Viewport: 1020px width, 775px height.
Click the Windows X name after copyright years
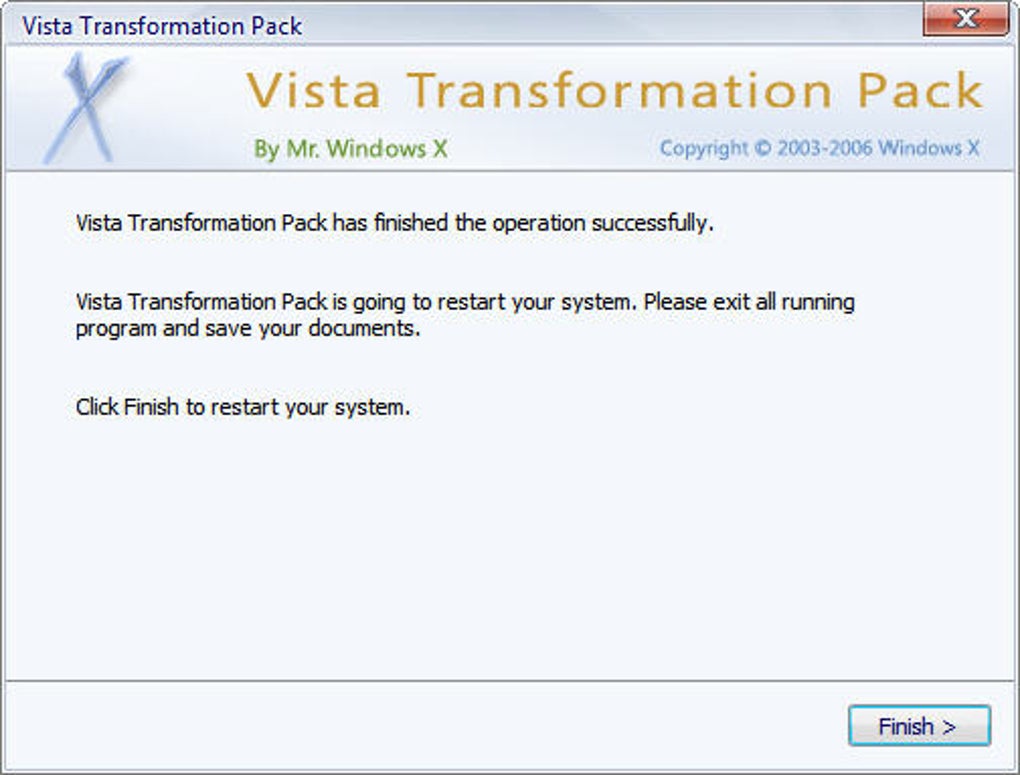(x=929, y=148)
